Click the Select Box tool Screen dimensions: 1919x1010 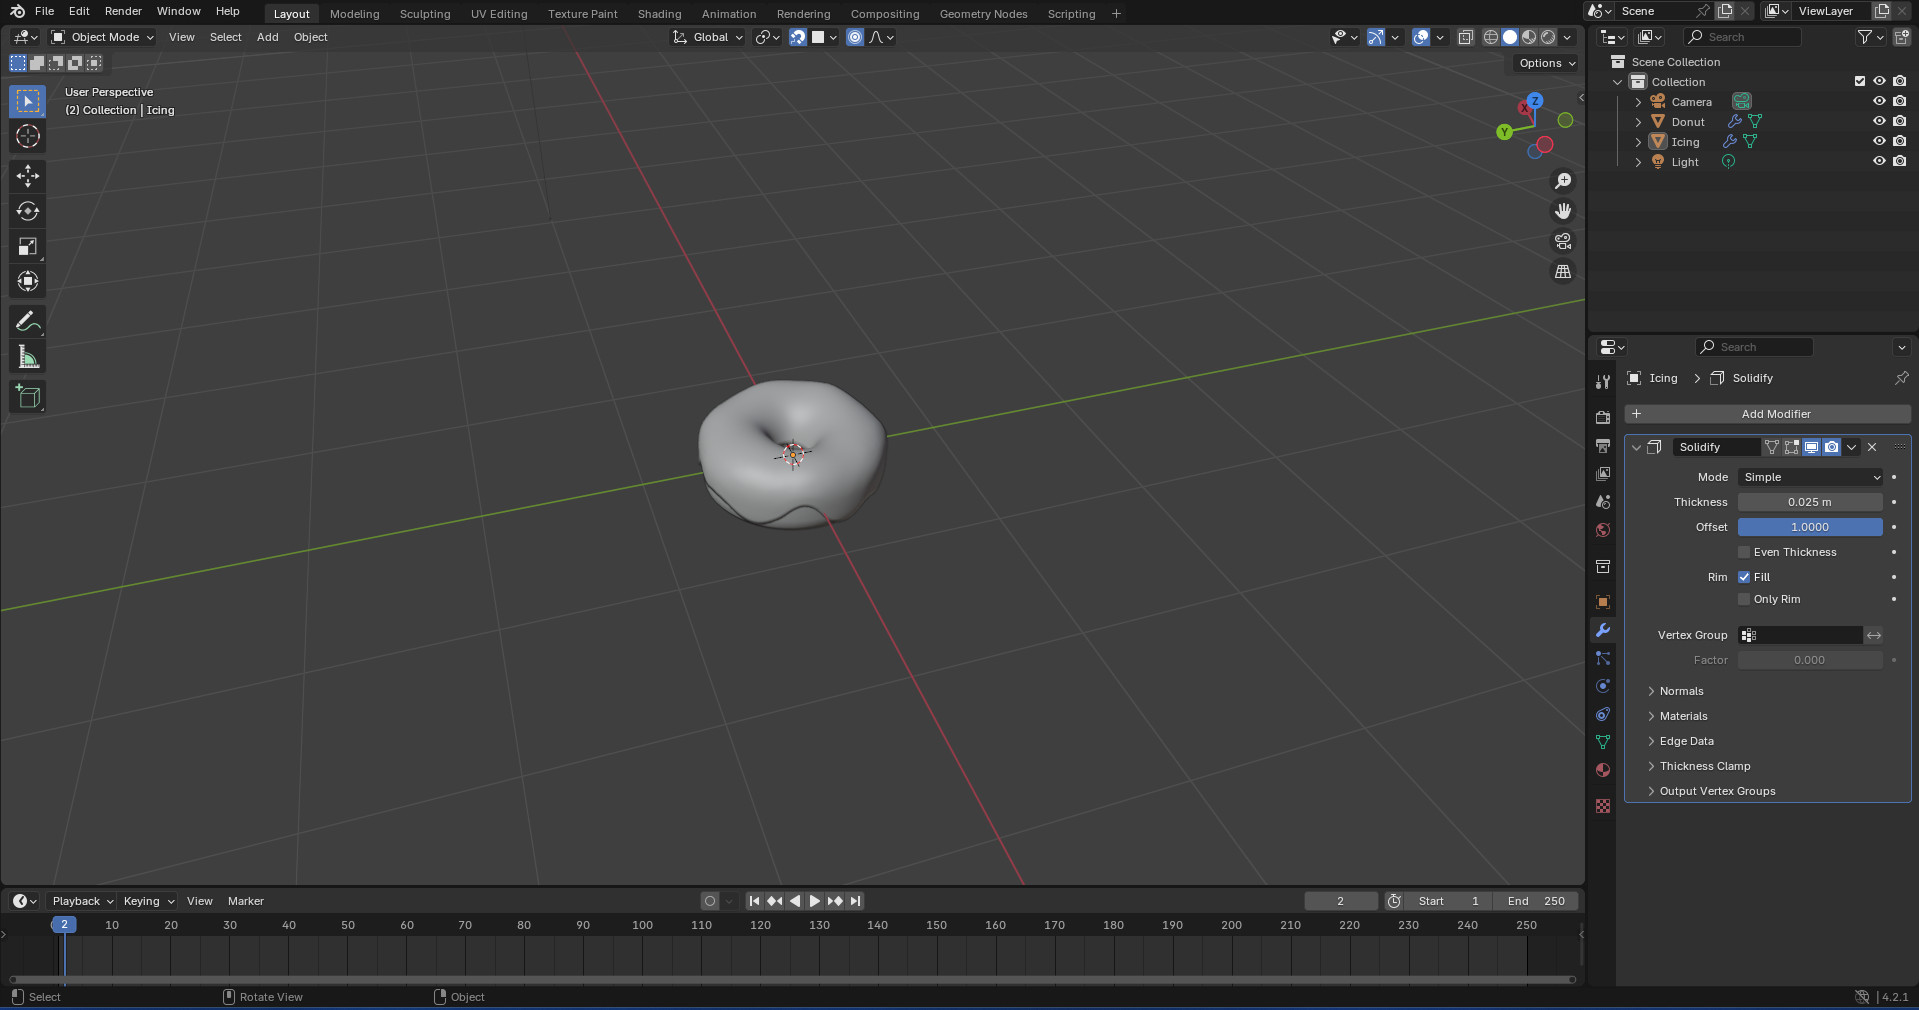tap(28, 101)
